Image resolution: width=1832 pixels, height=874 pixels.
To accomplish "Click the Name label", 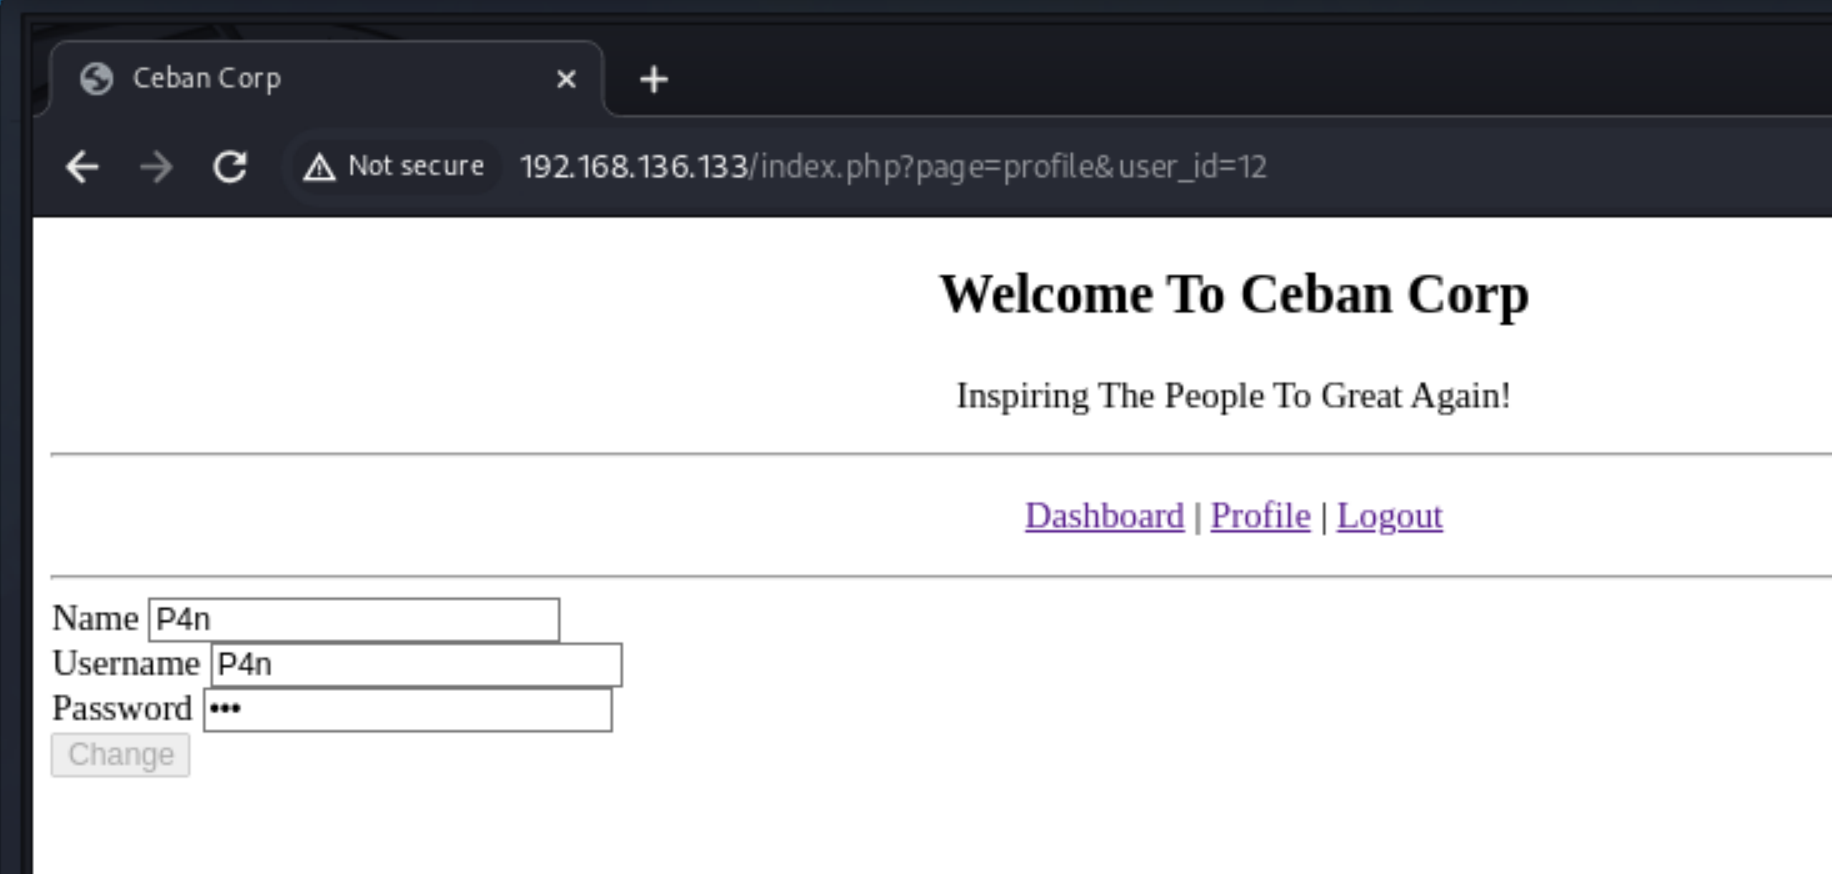I will click(95, 619).
